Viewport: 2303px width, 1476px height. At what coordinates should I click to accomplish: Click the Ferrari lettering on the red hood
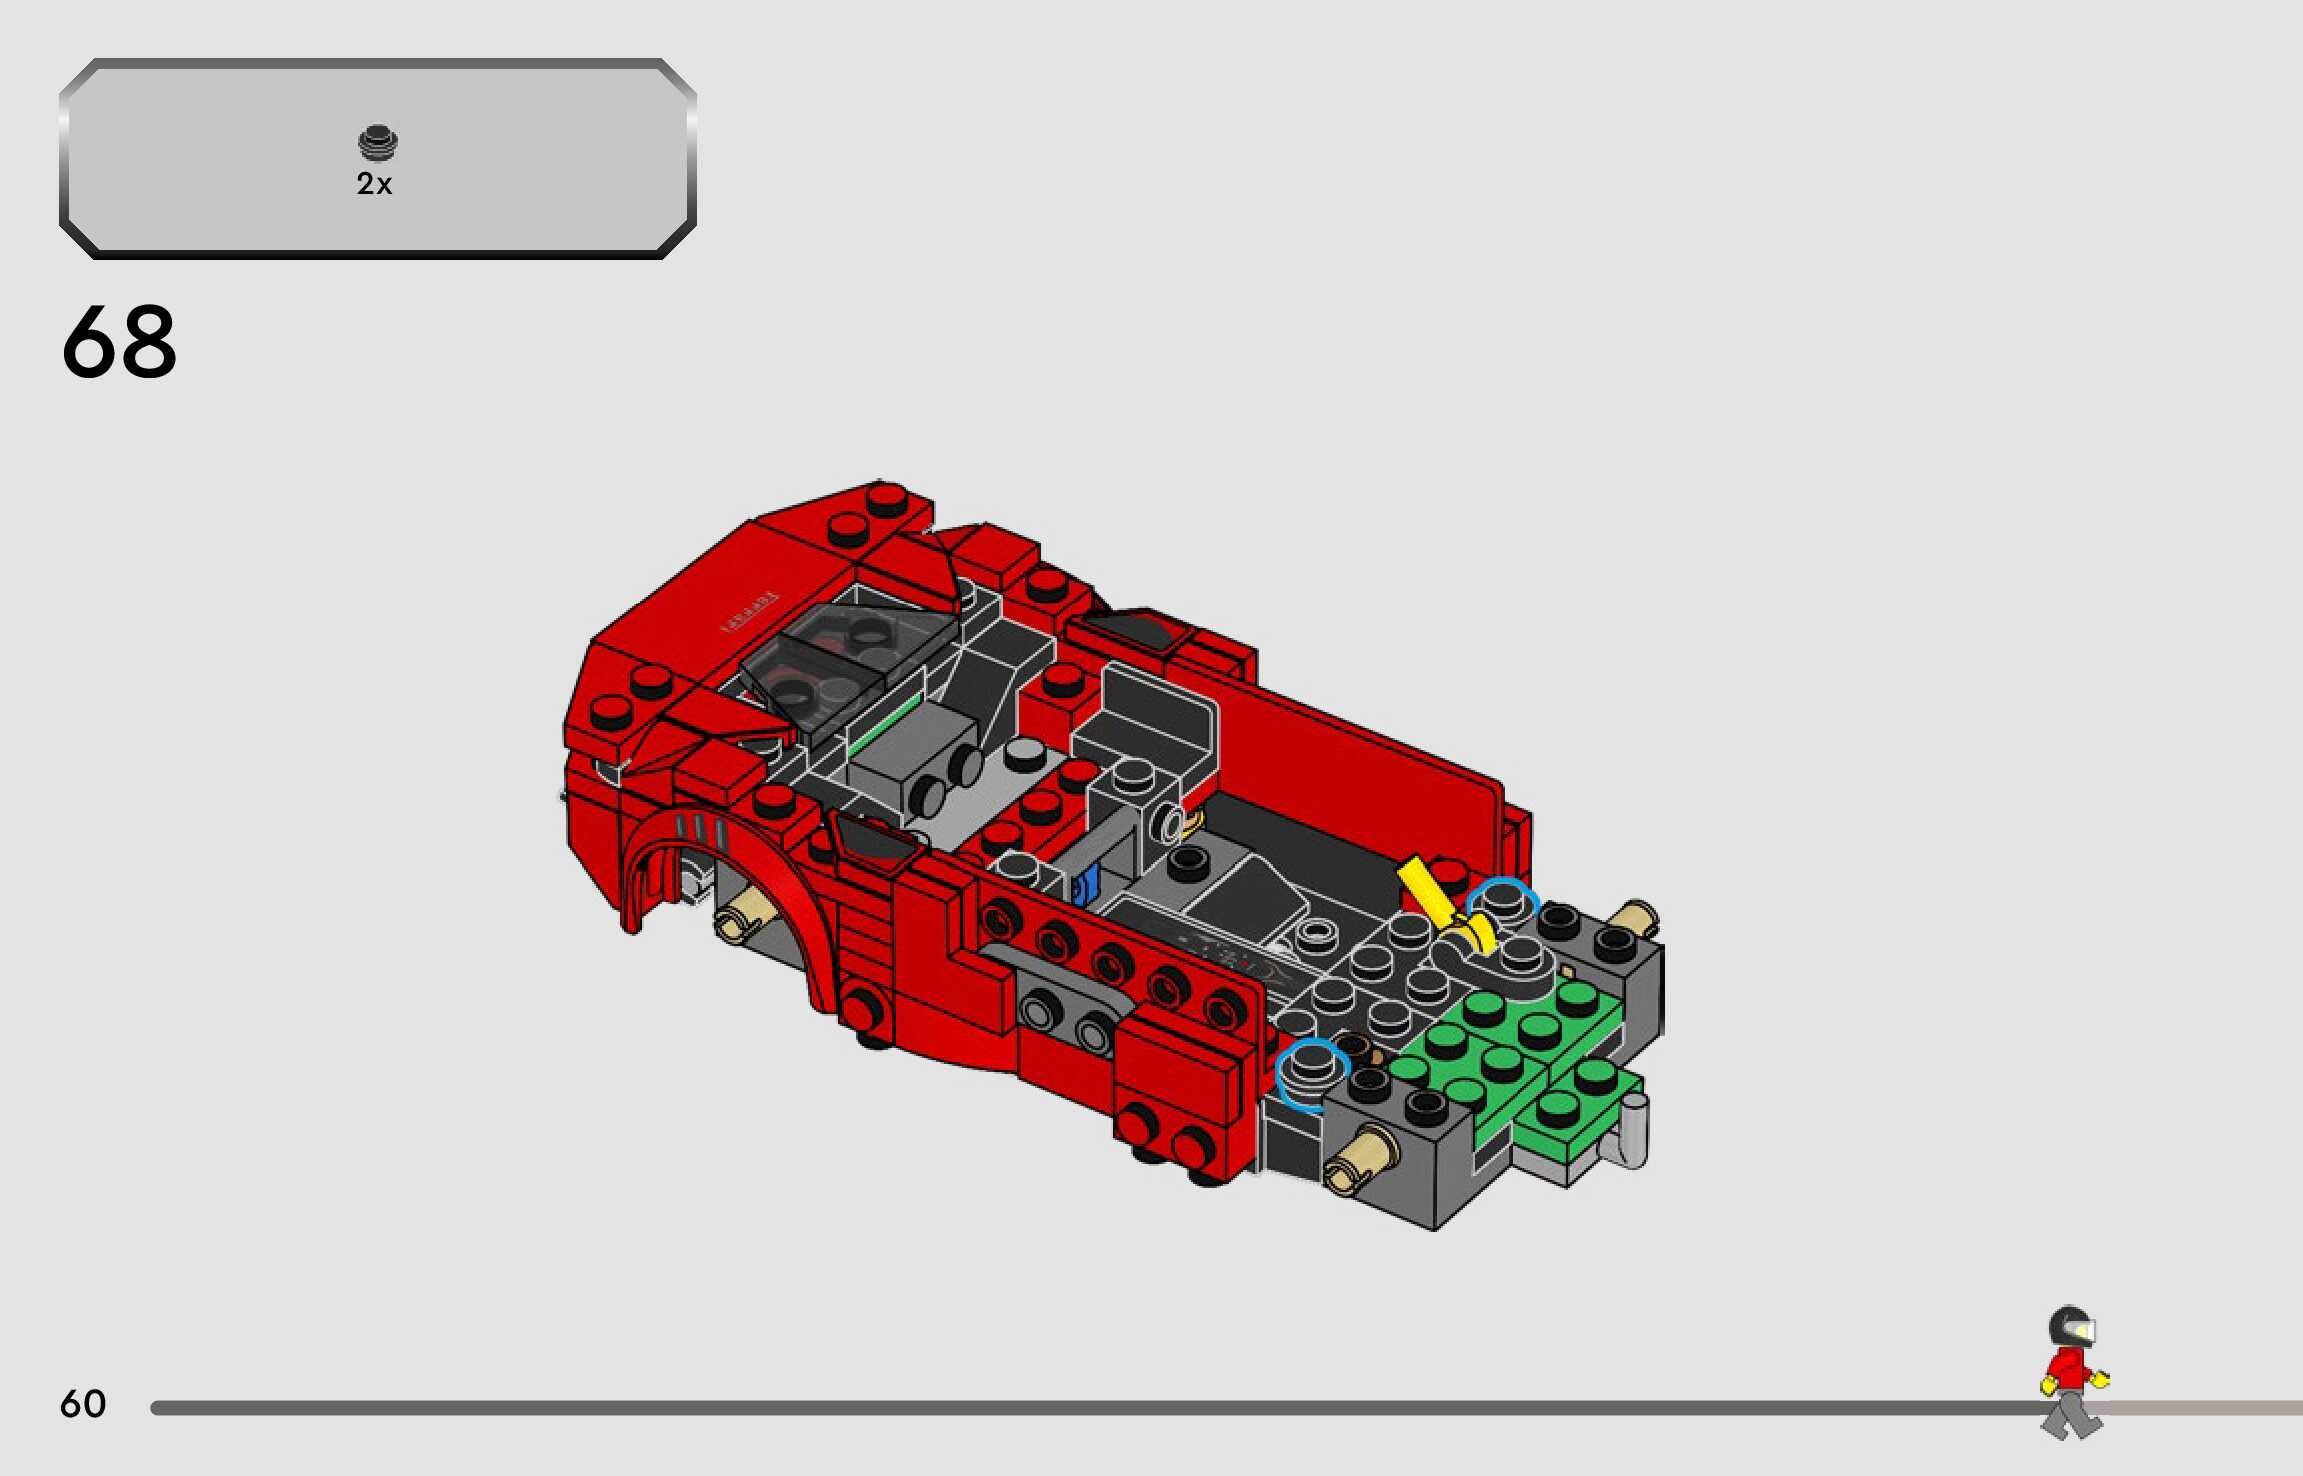(750, 610)
